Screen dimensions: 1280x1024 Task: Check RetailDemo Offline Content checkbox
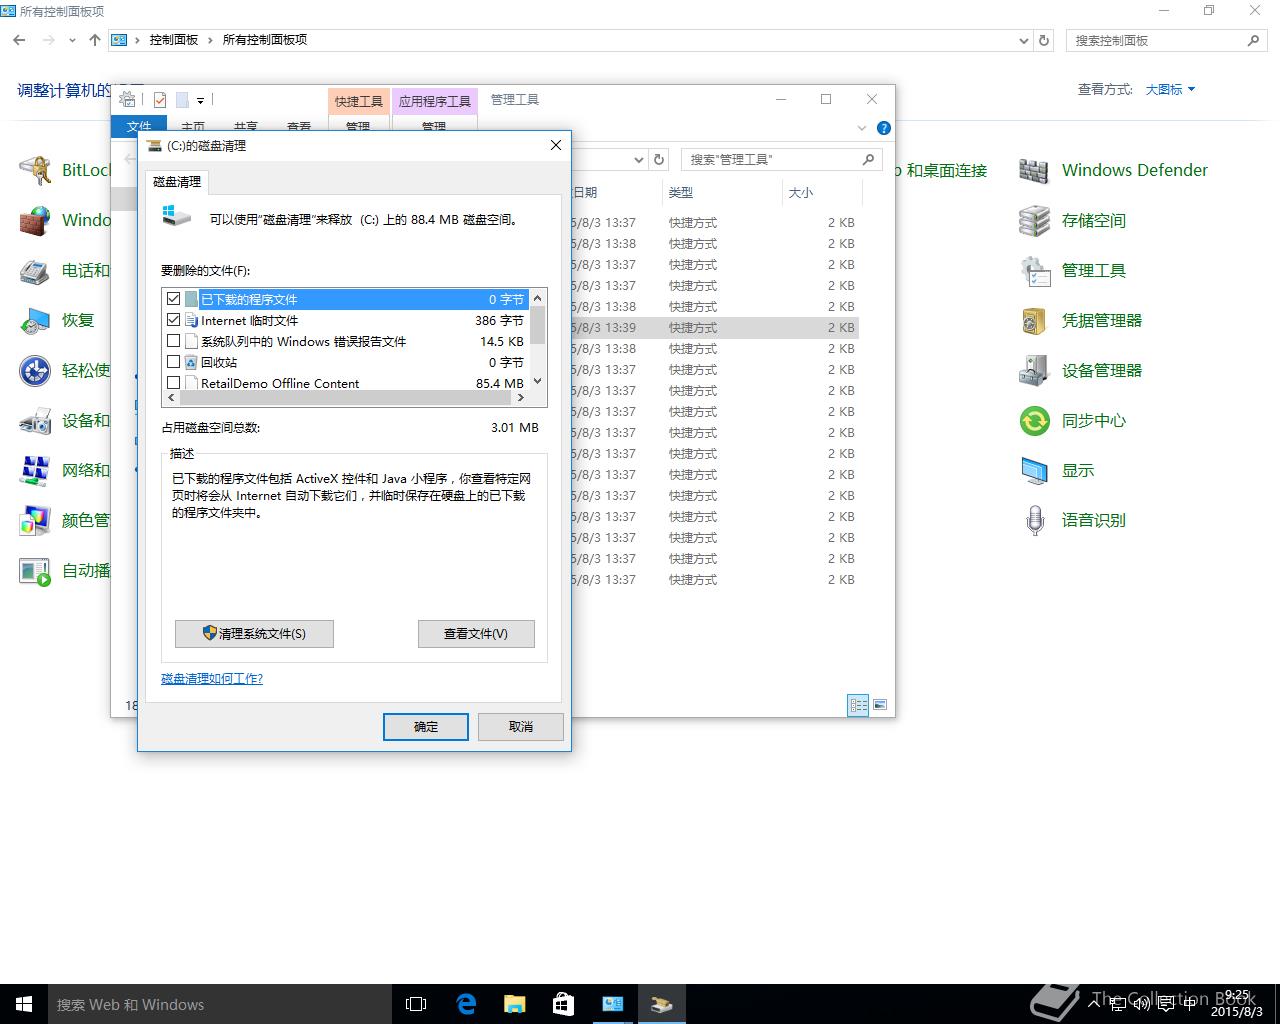click(x=174, y=383)
